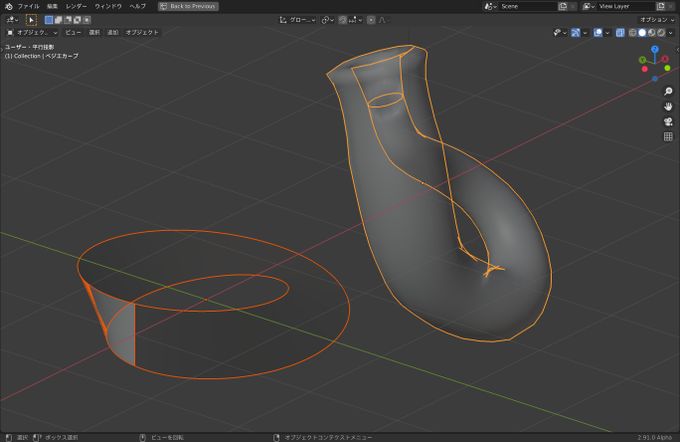The width and height of the screenshot is (680, 442).
Task: Expand the sidebar with the small arrow
Action: pos(678,49)
